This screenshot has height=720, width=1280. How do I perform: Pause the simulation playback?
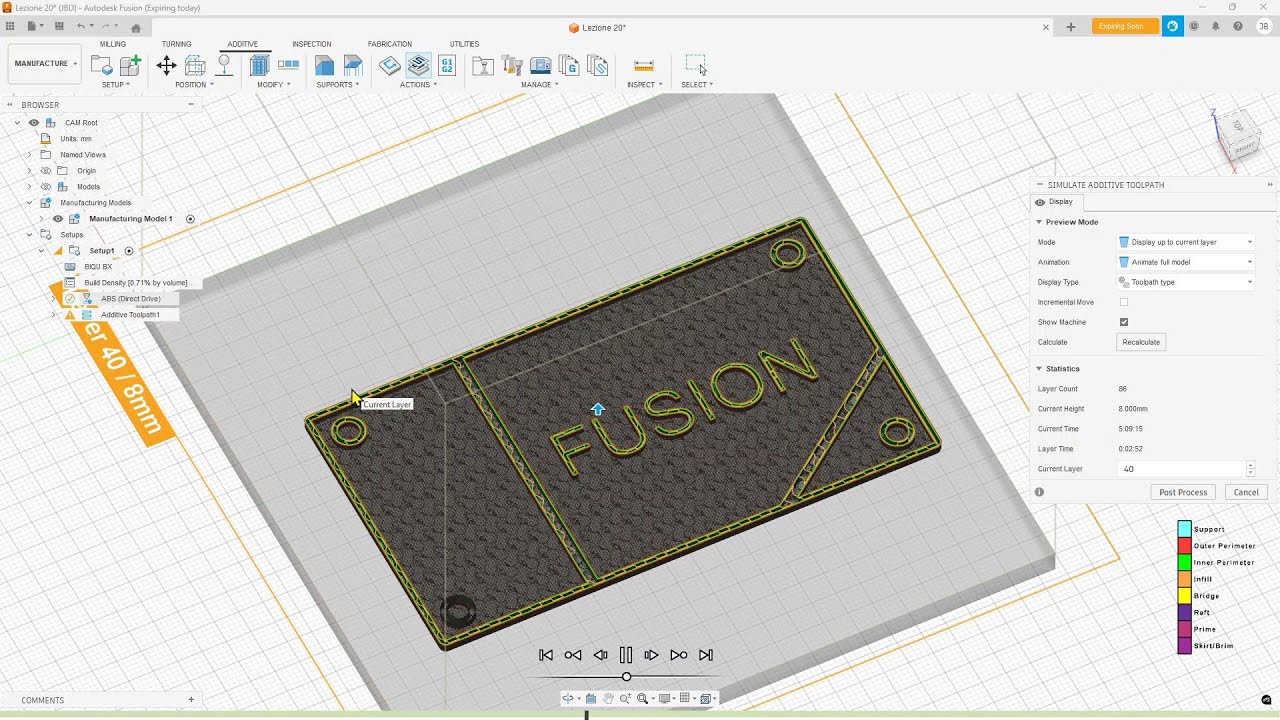click(626, 655)
